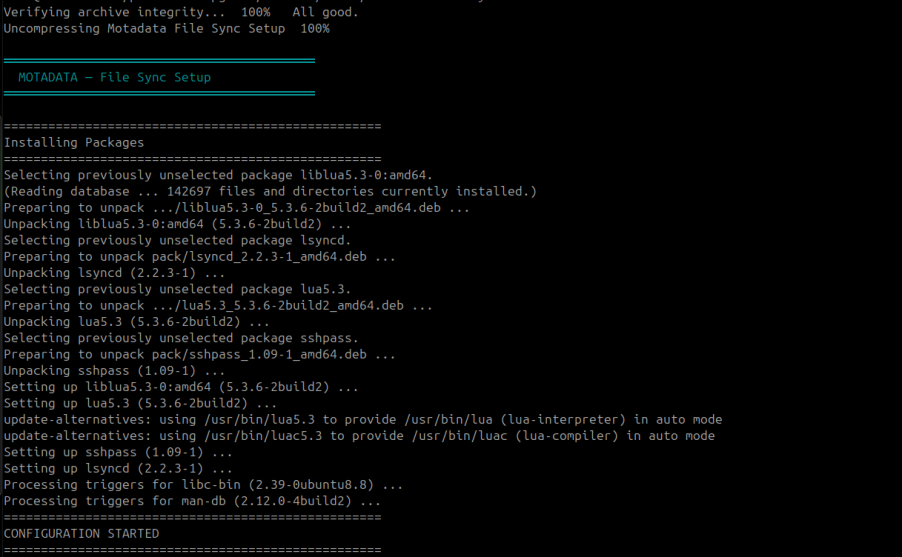The height and width of the screenshot is (557, 902).
Task: Click 'Setting up liblua5.3-0:amd64' line
Action: pyautogui.click(x=181, y=387)
